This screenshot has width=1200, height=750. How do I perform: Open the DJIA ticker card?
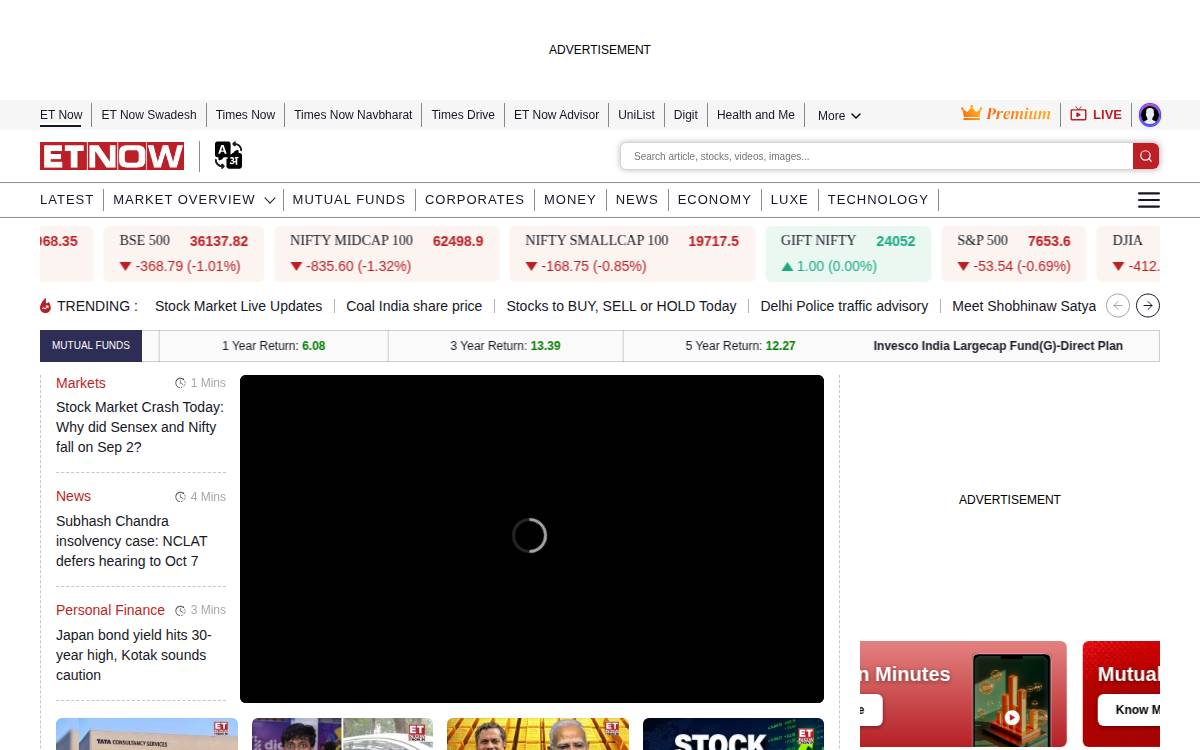(1129, 254)
